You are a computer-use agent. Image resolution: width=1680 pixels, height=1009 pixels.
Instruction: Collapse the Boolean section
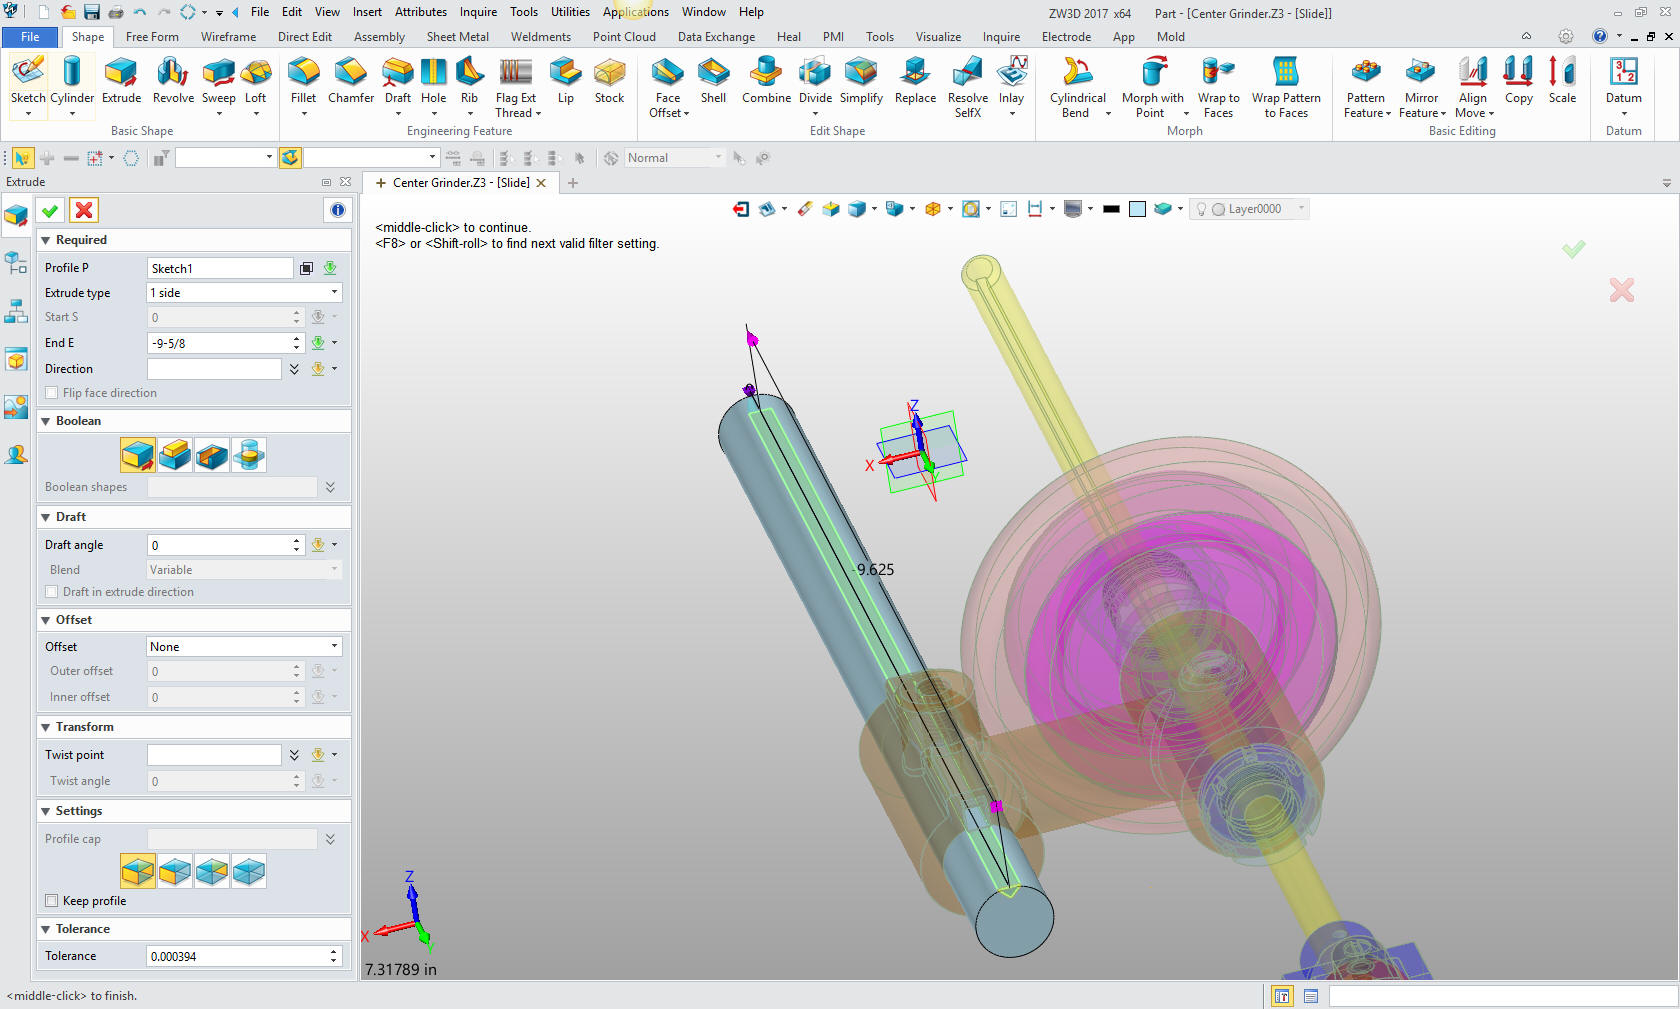(45, 421)
